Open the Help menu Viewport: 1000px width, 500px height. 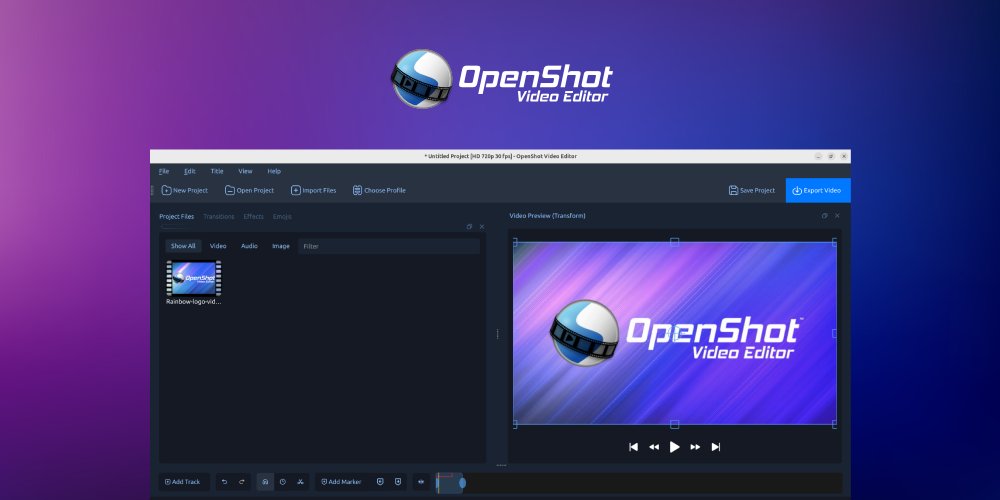pyautogui.click(x=274, y=171)
